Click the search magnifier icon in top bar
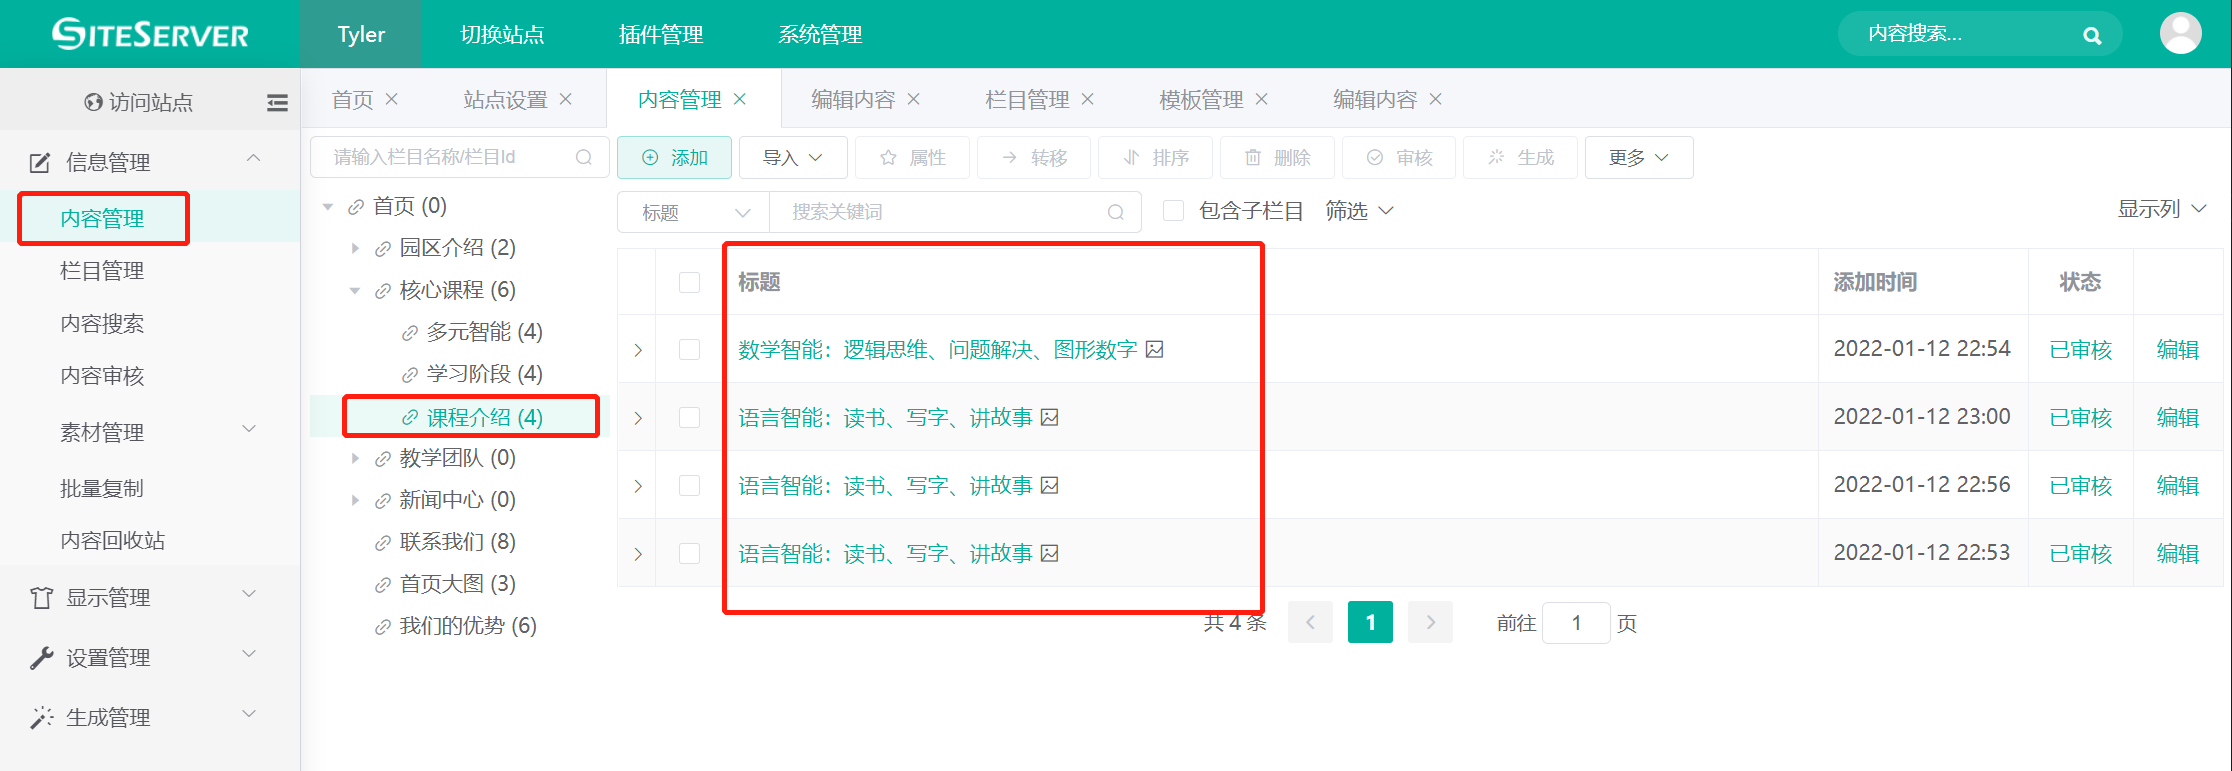Image resolution: width=2232 pixels, height=771 pixels. pyautogui.click(x=2091, y=36)
